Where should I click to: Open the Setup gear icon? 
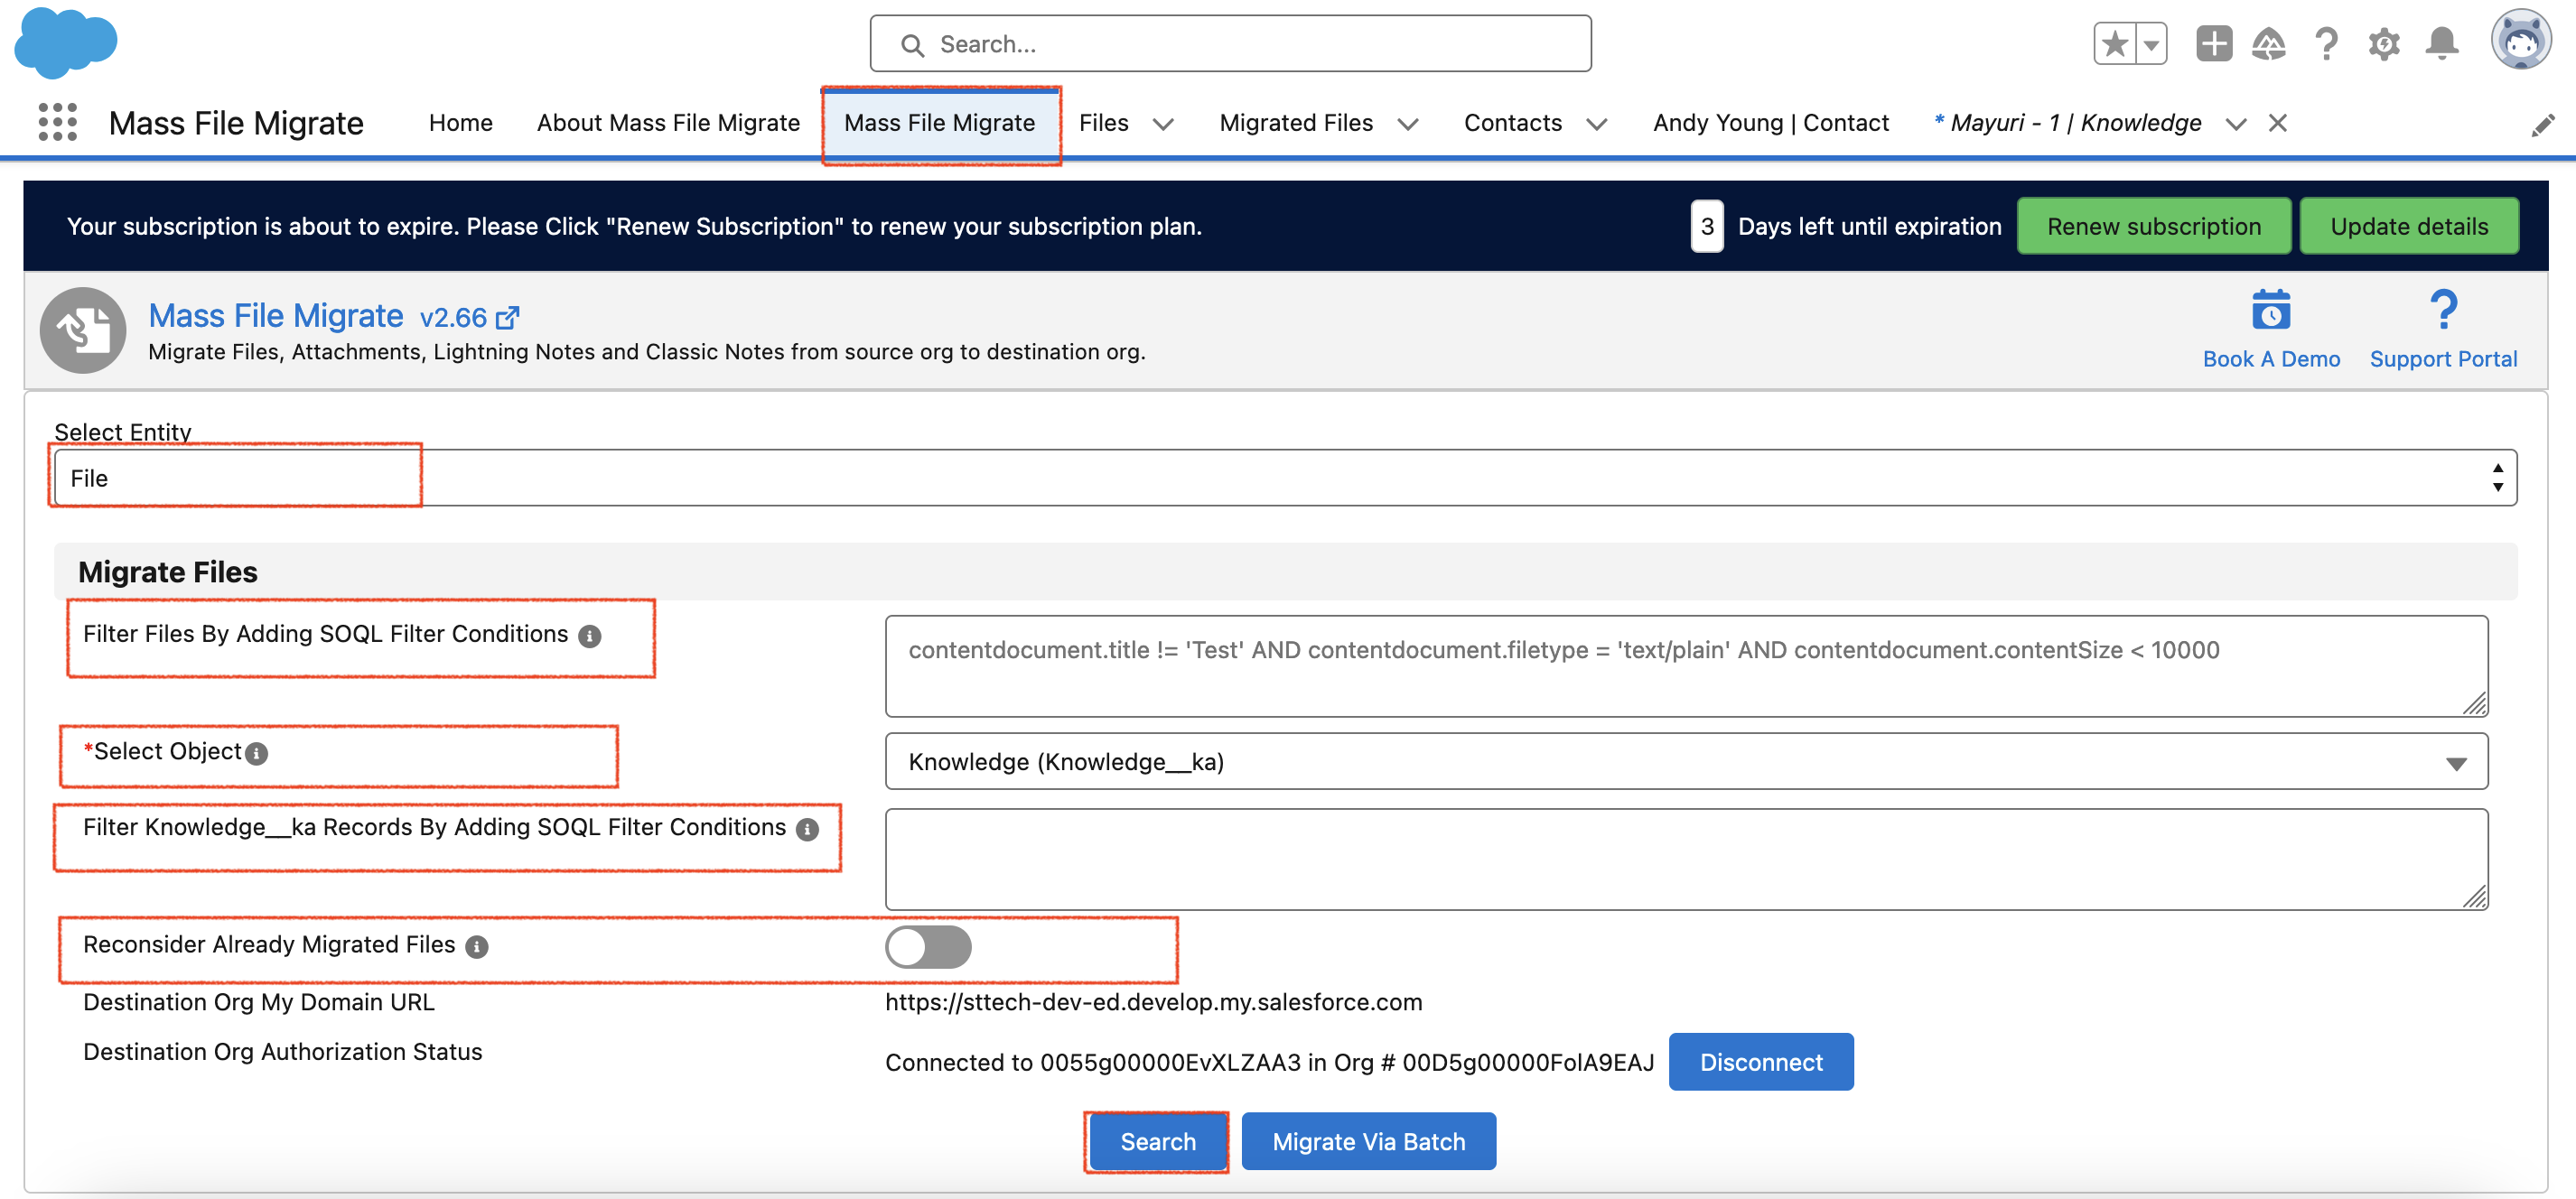tap(2384, 44)
